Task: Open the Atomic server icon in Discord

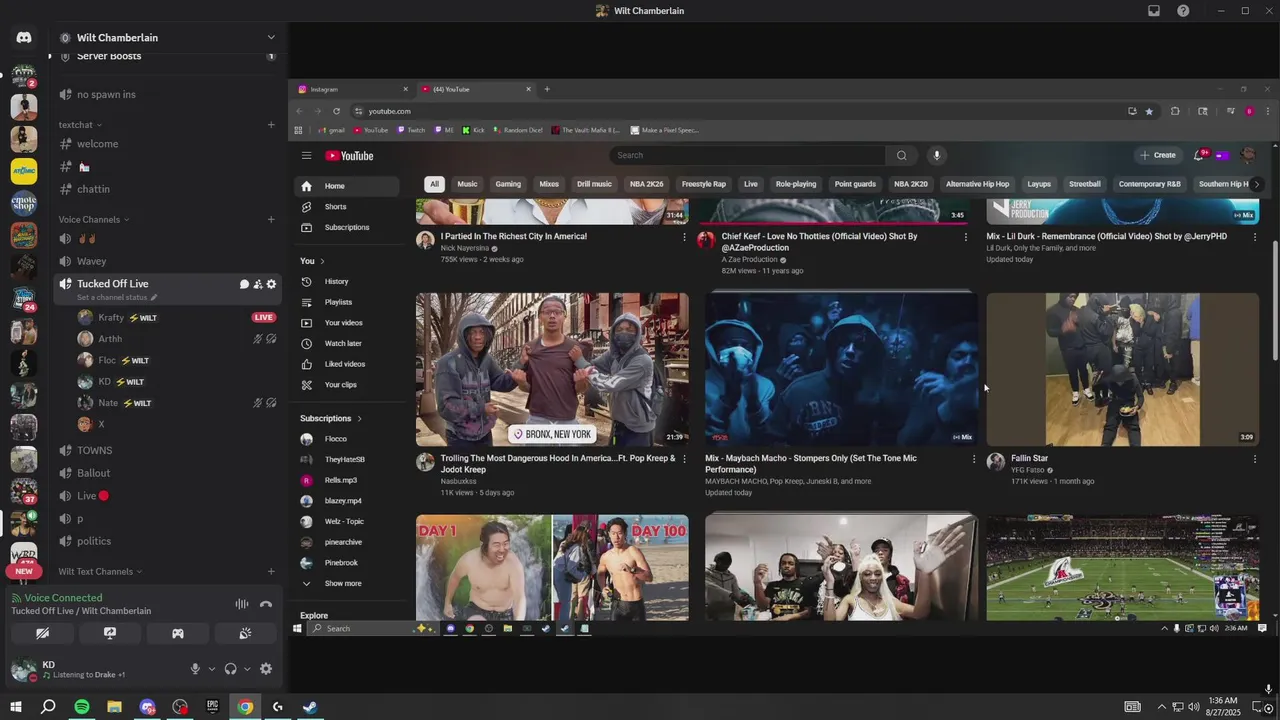Action: [24, 170]
